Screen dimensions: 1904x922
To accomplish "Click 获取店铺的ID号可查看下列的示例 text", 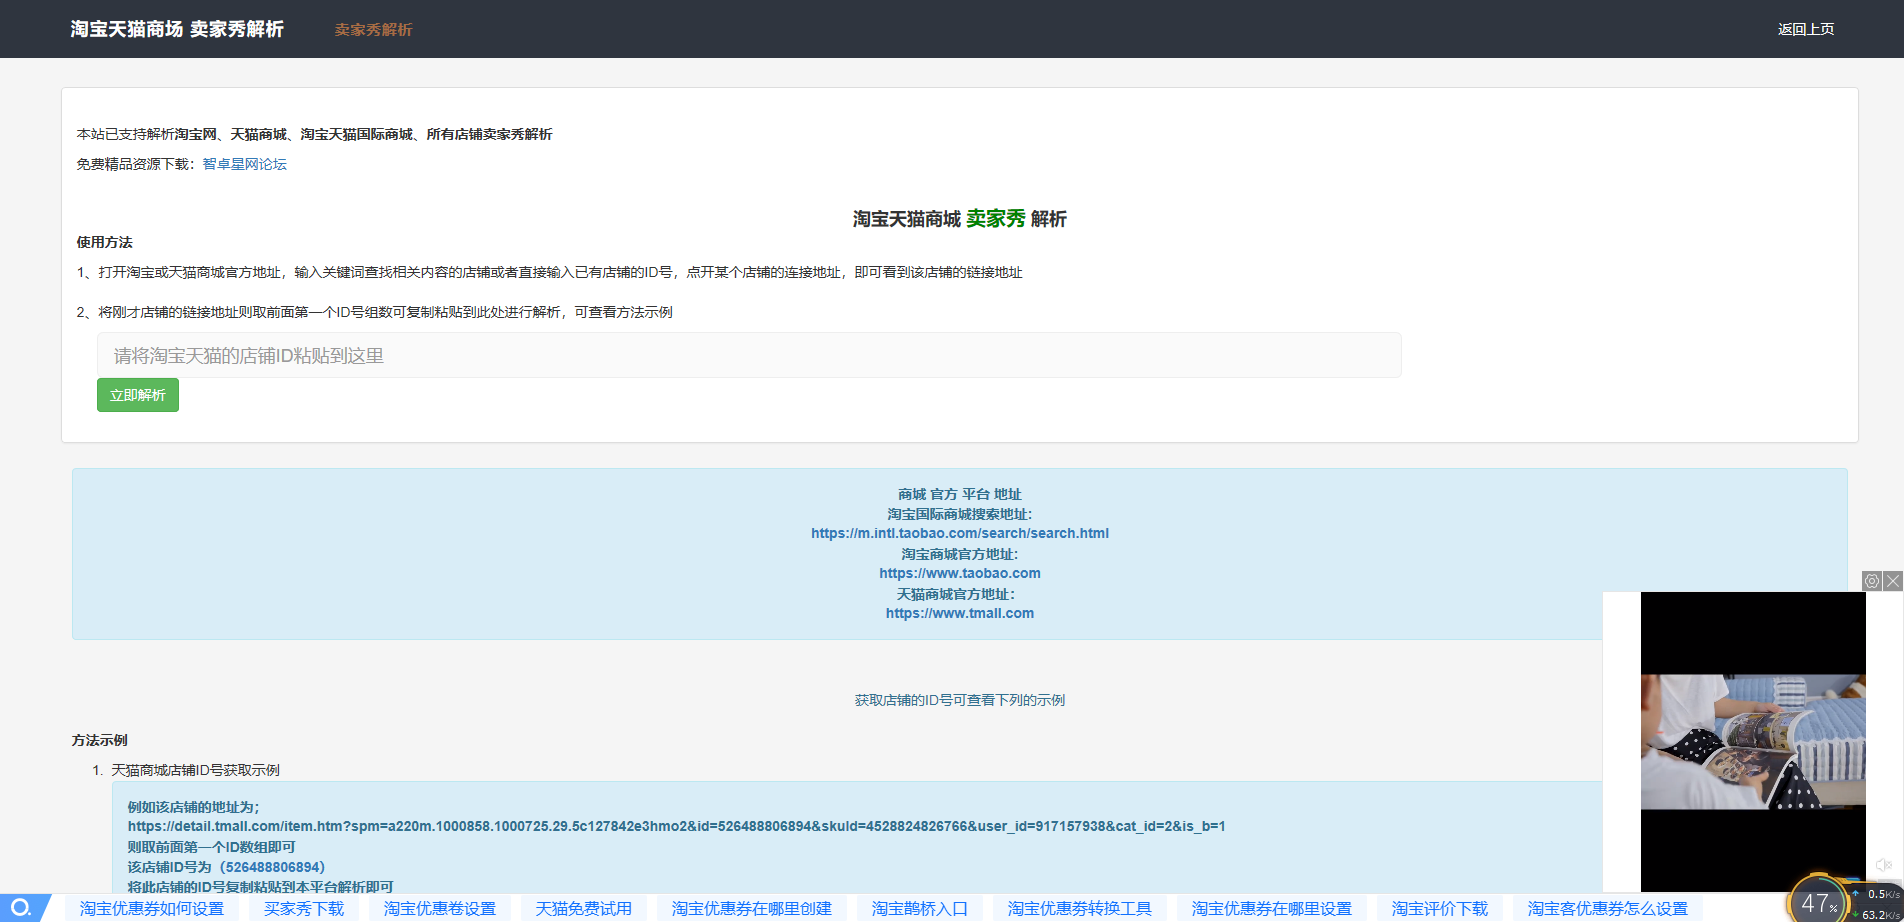I will coord(960,700).
